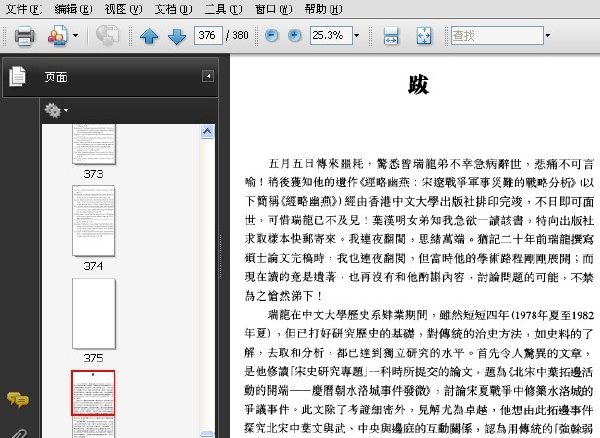Click the fit width scrolling icon

coord(391,36)
